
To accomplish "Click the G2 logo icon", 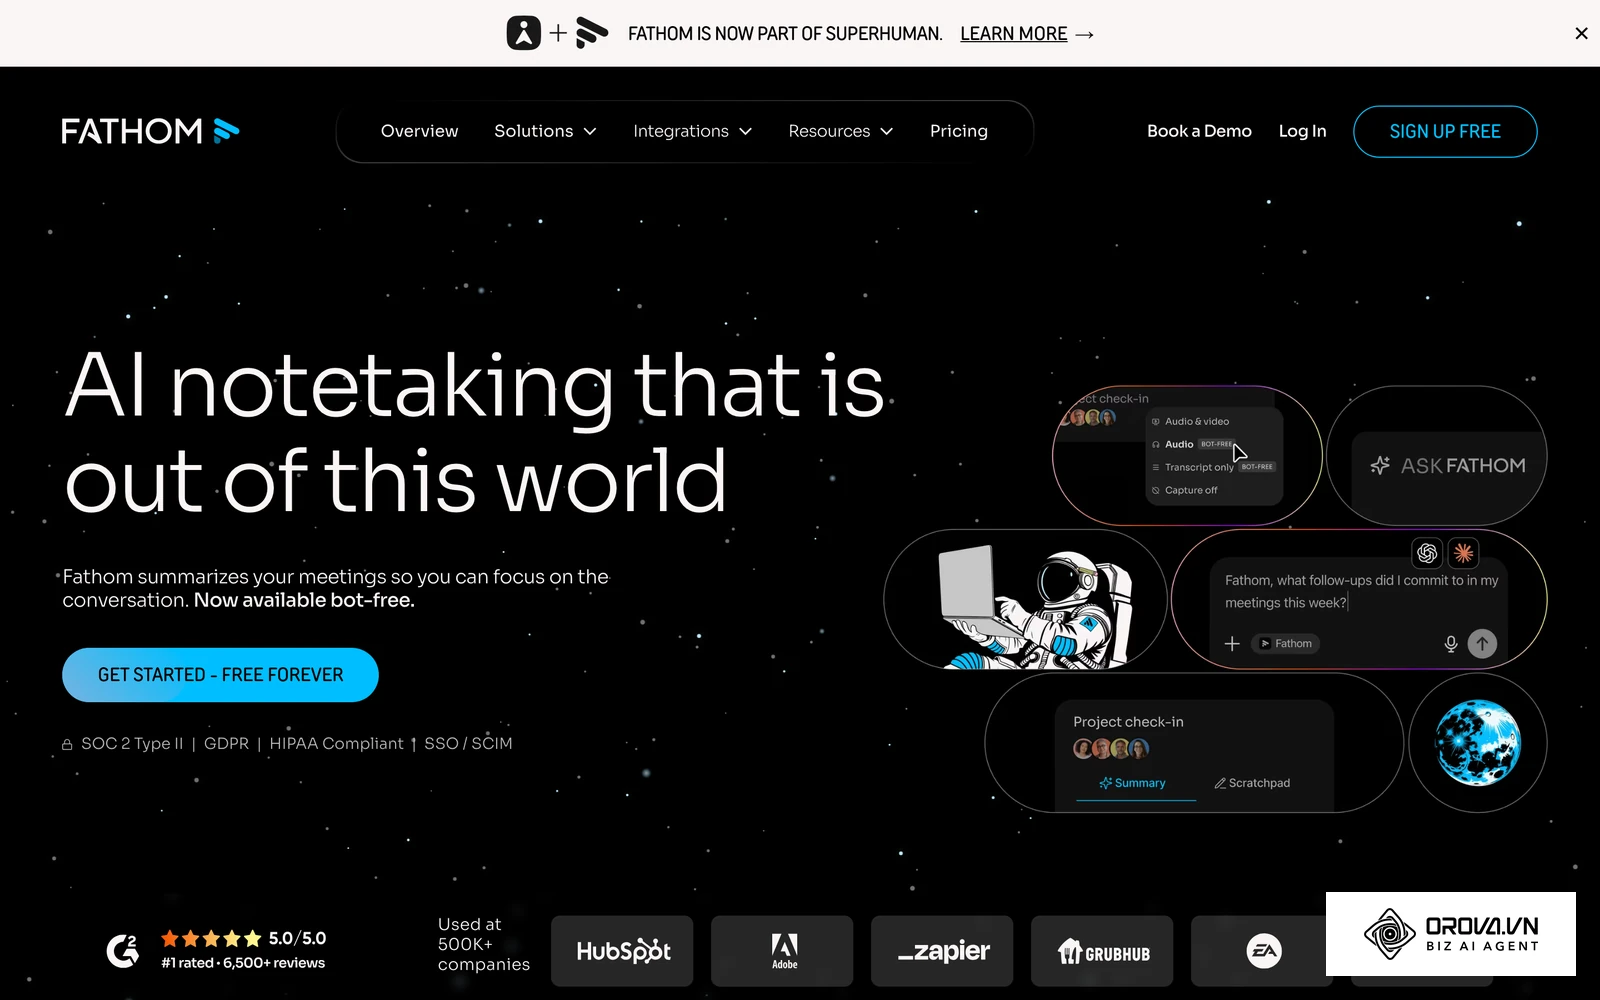I will pyautogui.click(x=123, y=950).
